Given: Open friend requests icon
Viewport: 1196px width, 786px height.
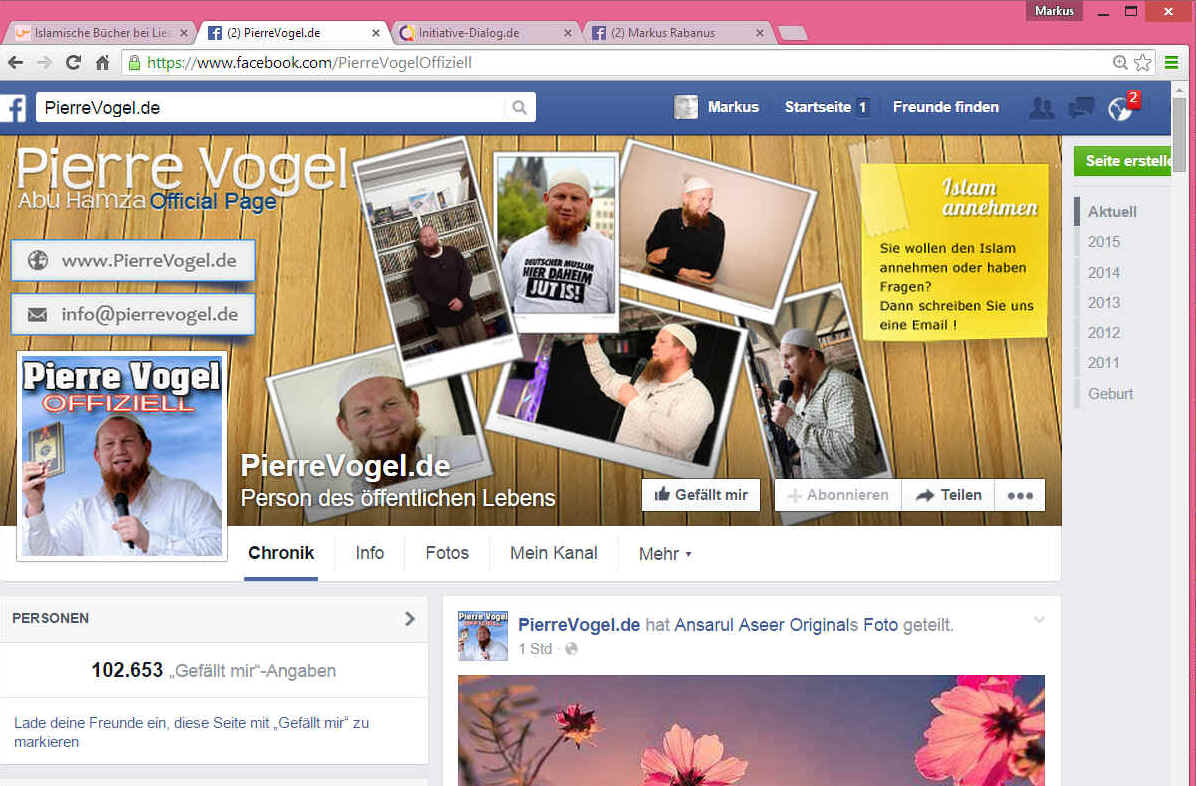Looking at the screenshot, I should pyautogui.click(x=1041, y=108).
